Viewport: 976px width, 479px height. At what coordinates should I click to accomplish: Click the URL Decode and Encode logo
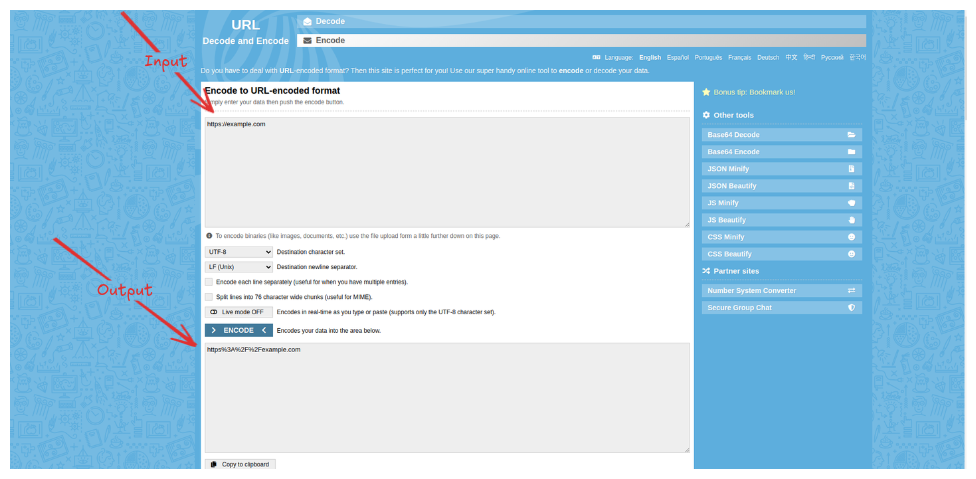point(245,32)
